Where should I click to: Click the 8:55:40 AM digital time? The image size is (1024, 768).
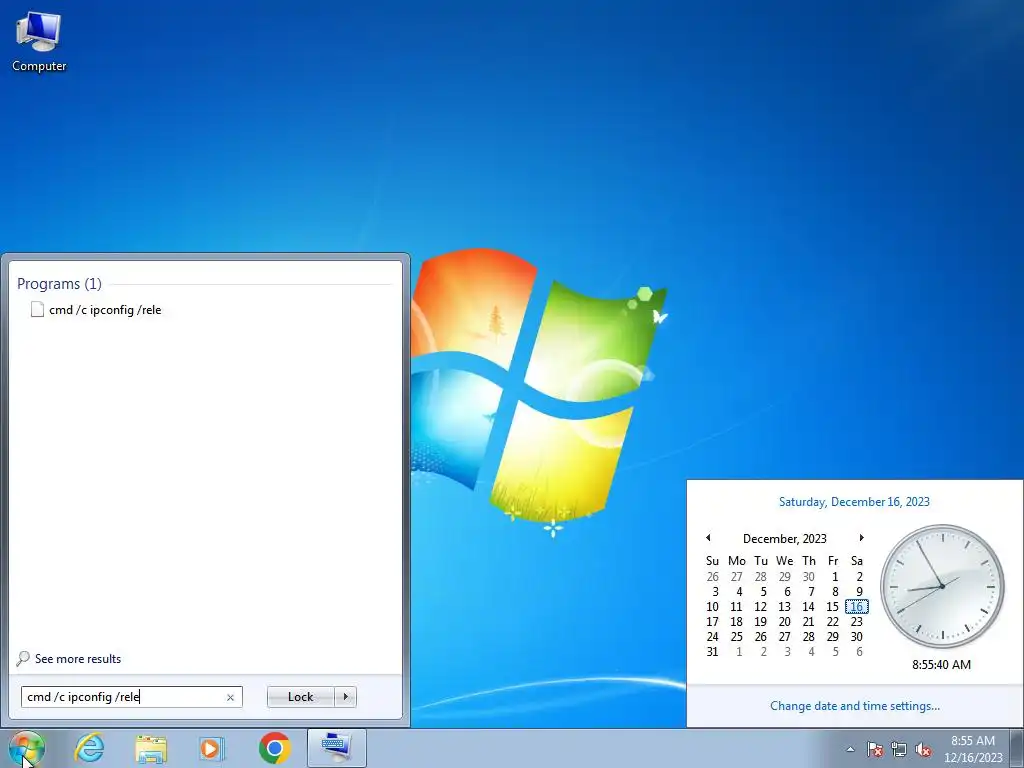(x=942, y=664)
